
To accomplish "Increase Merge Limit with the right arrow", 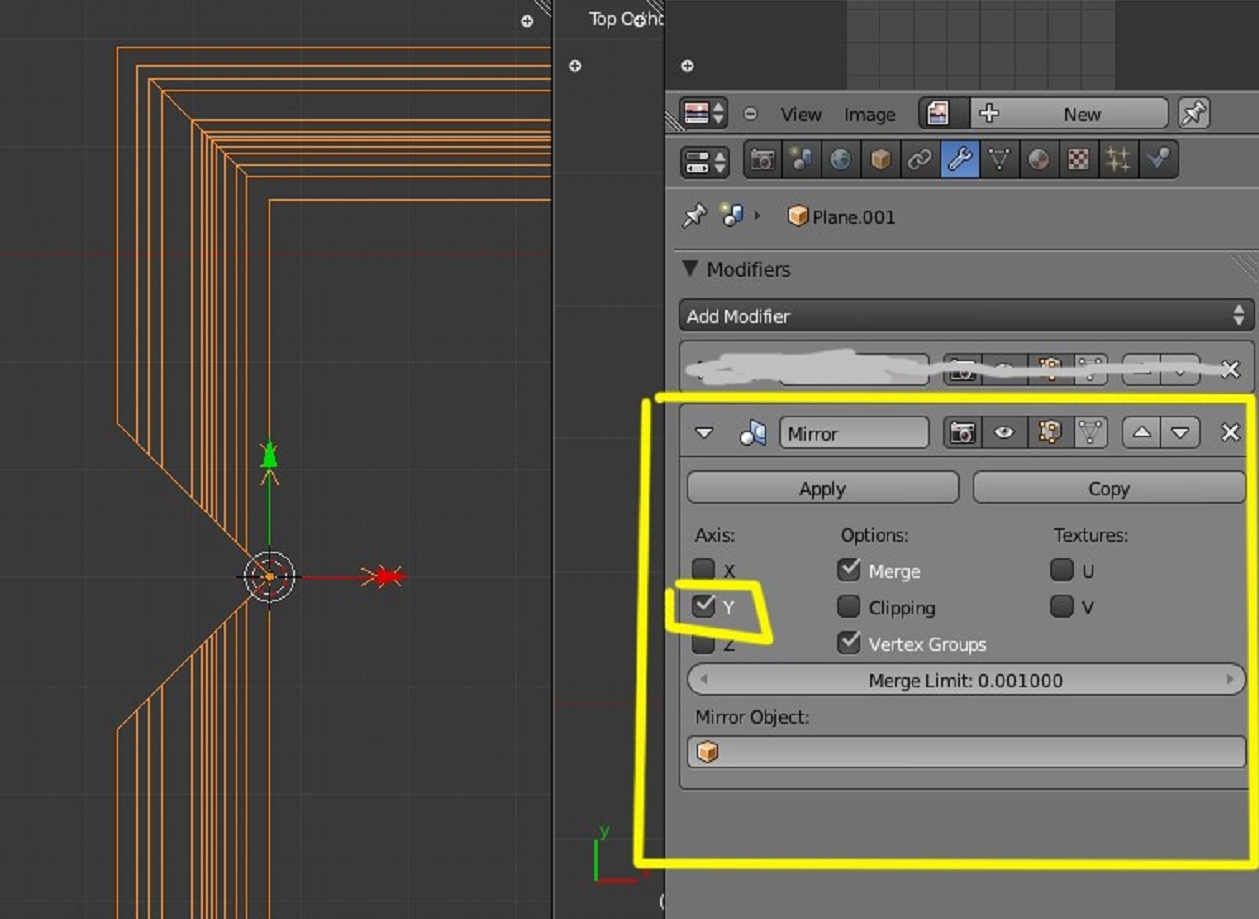I will click(x=1229, y=680).
